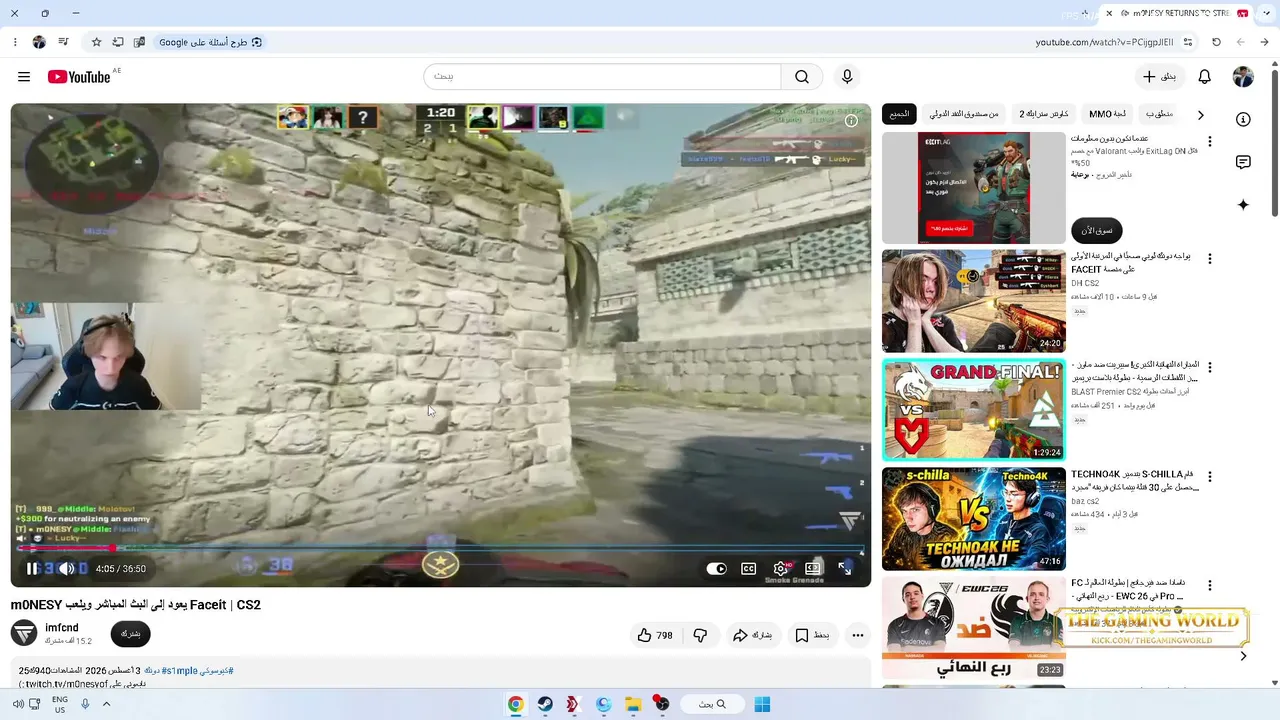Open the YouTube guide hamburger menu
Viewport: 1280px width, 720px height.
pos(24,77)
